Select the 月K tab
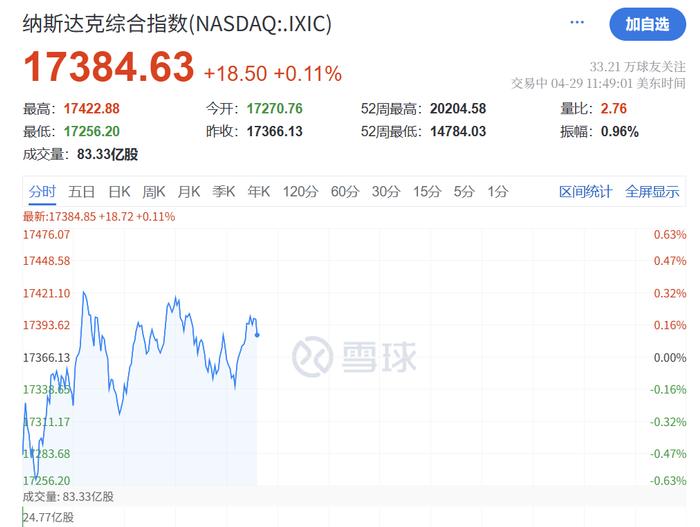Viewport: 700px width, 527px height. 189,192
